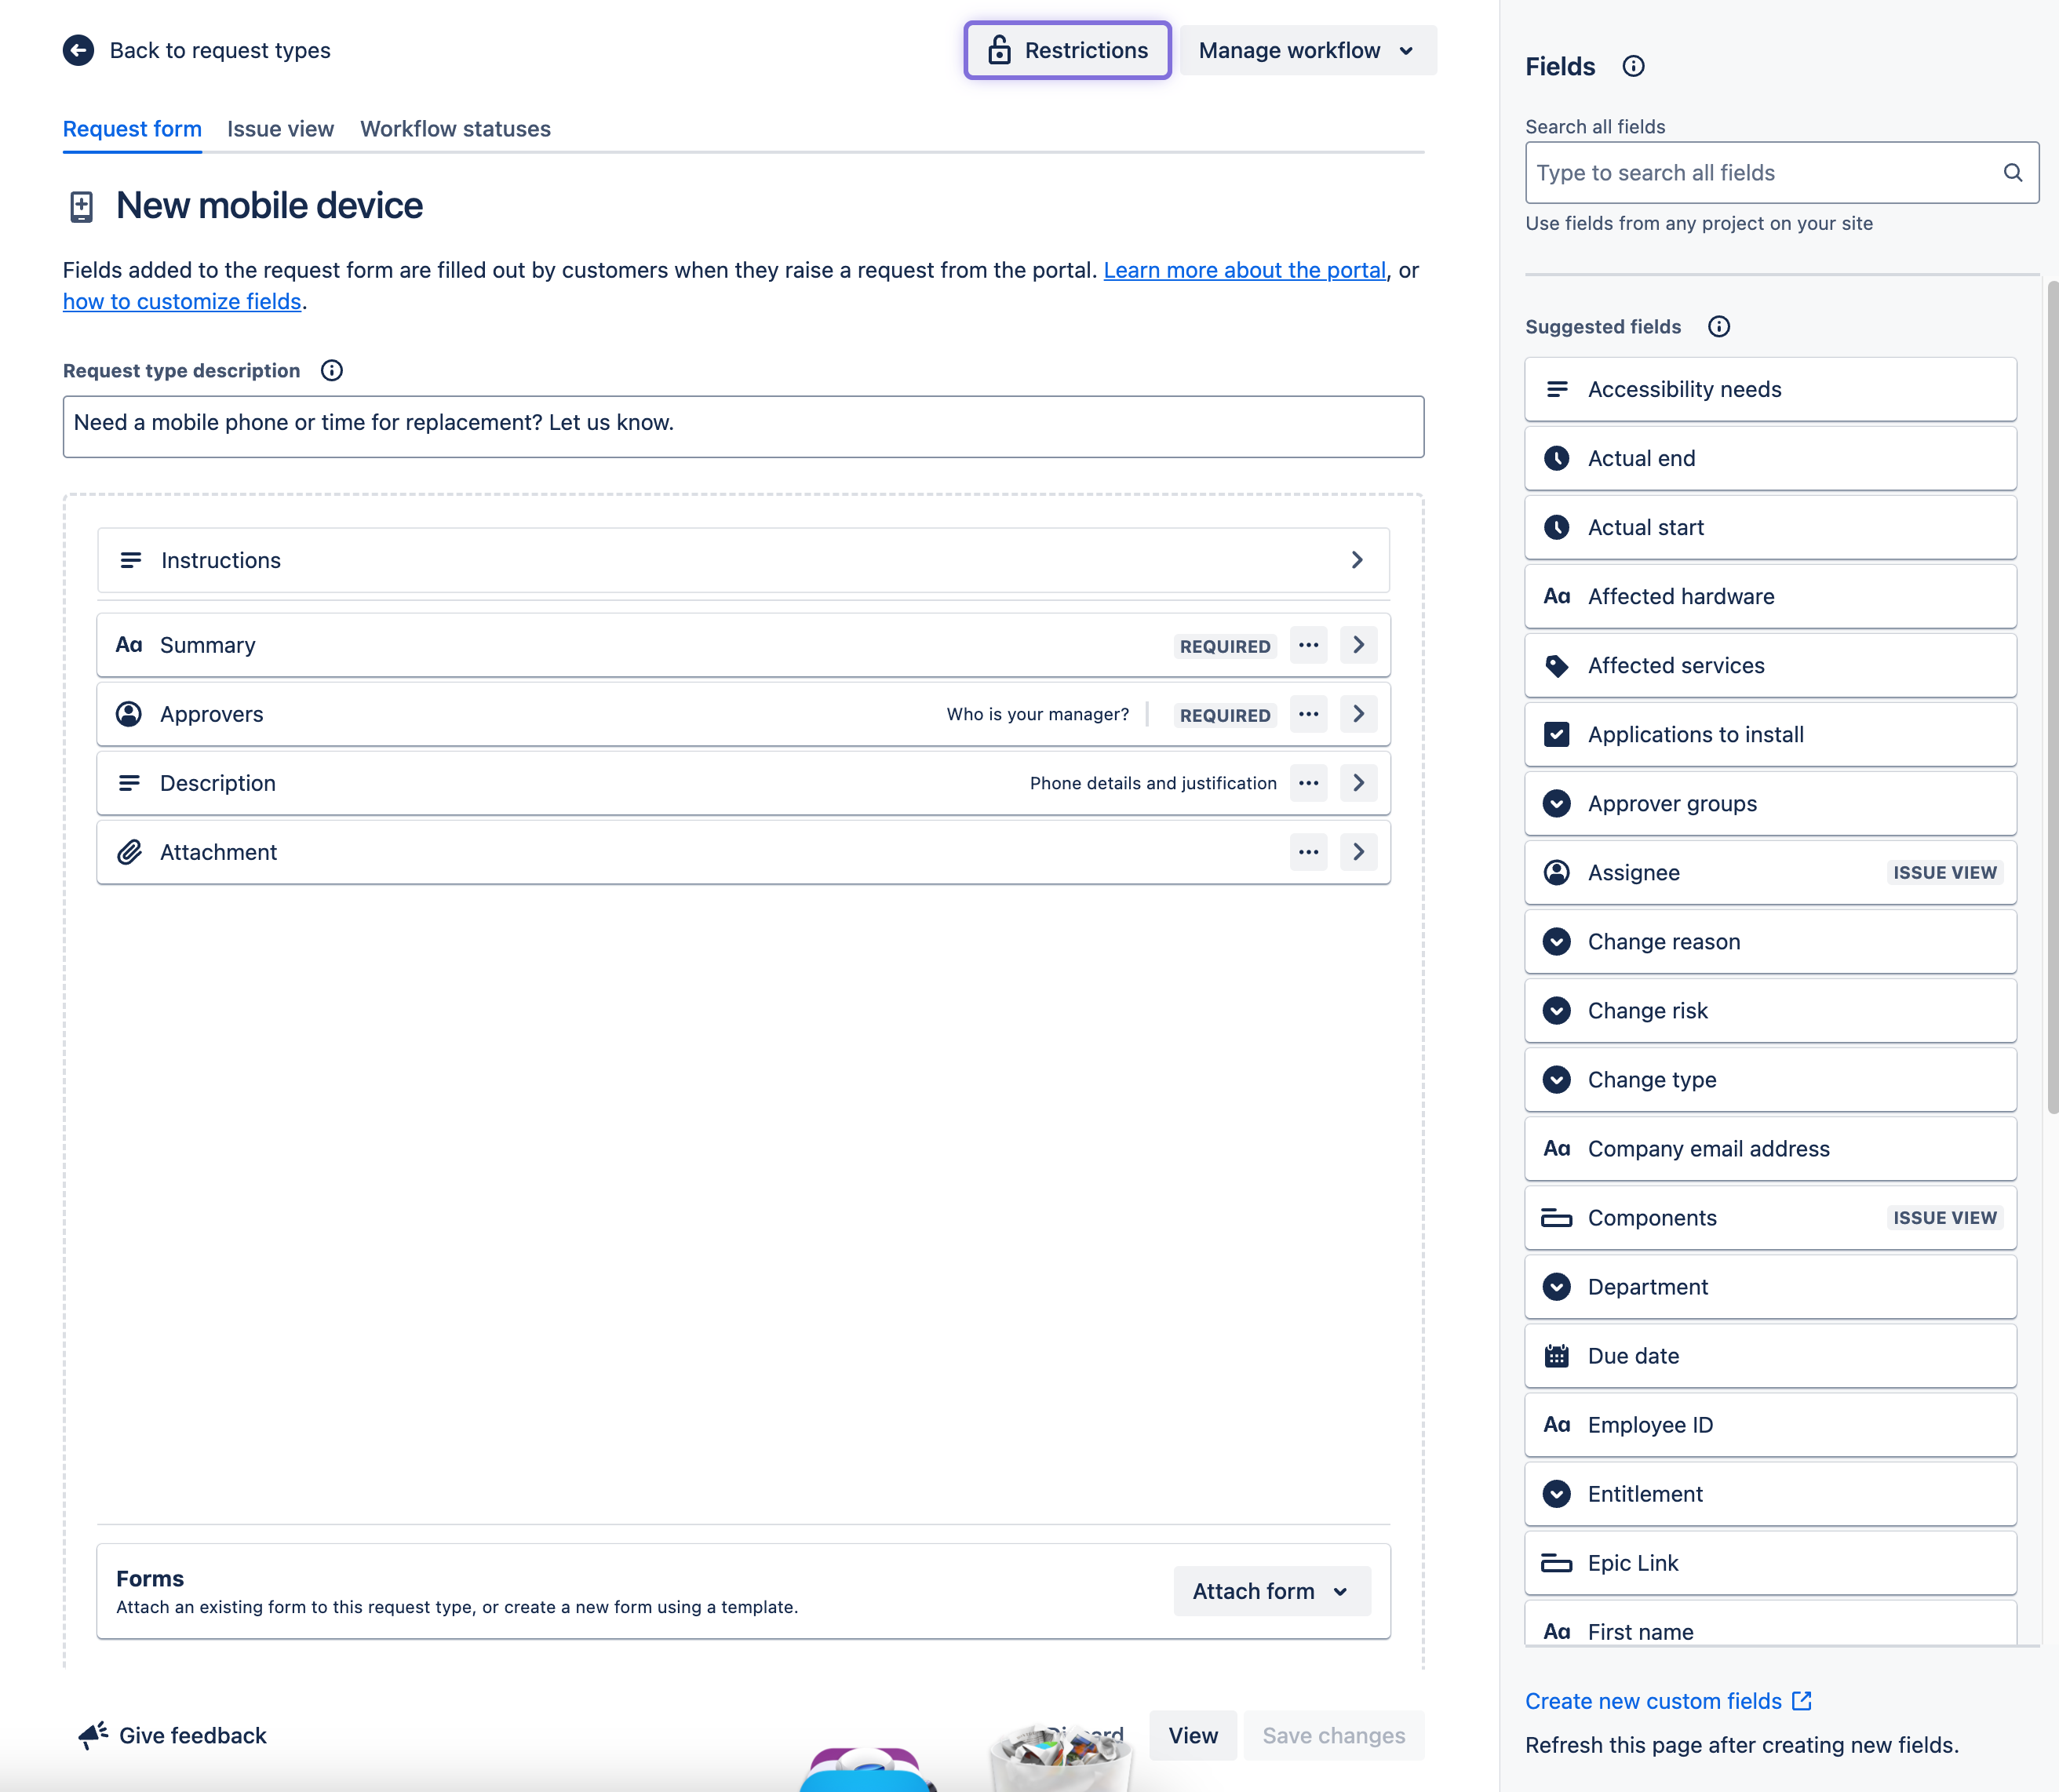Click the View button
The height and width of the screenshot is (1792, 2059).
1193,1736
